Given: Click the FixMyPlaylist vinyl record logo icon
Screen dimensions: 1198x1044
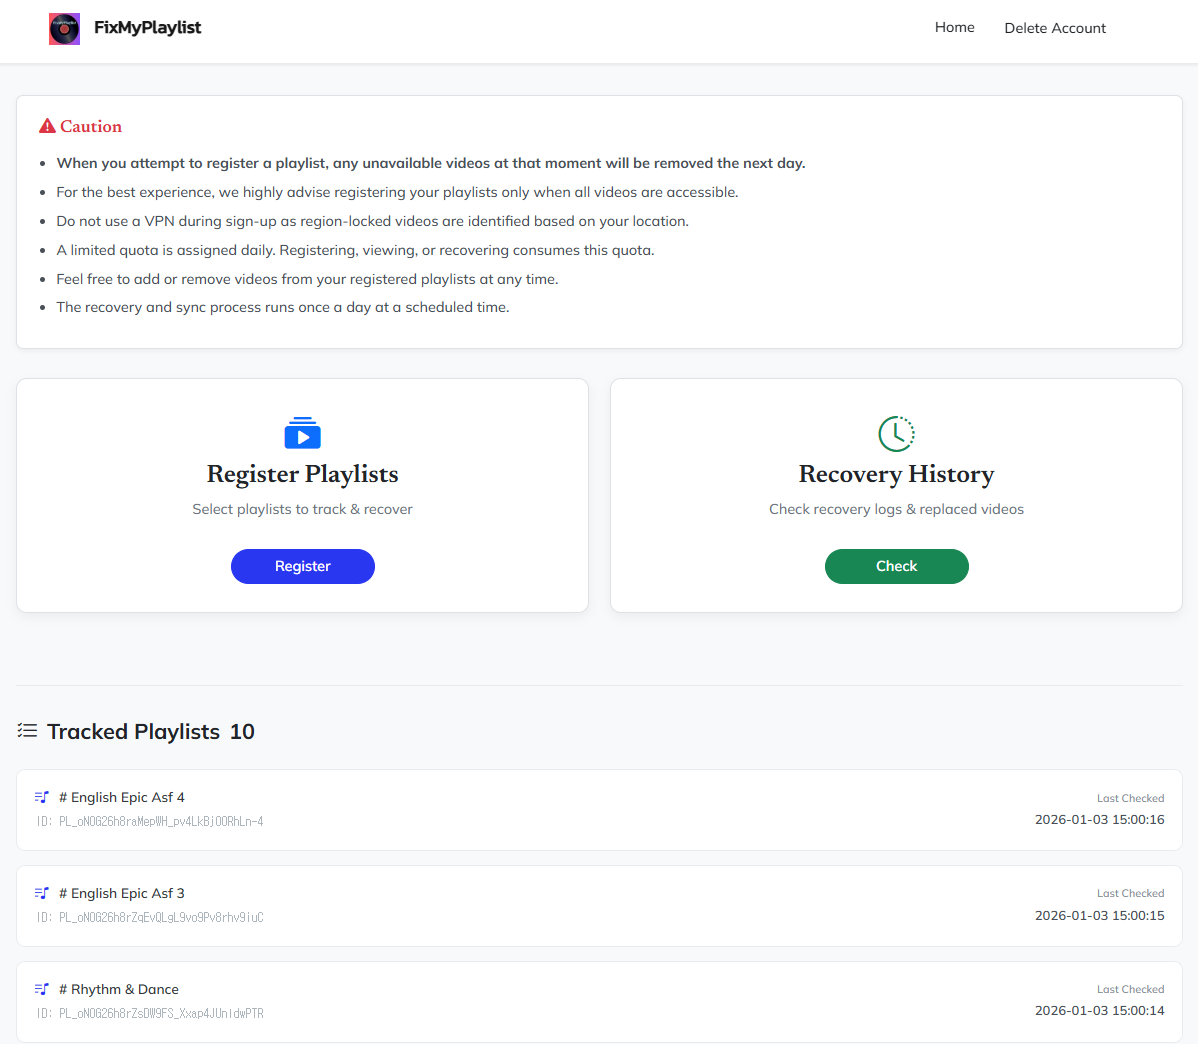Looking at the screenshot, I should pos(64,29).
